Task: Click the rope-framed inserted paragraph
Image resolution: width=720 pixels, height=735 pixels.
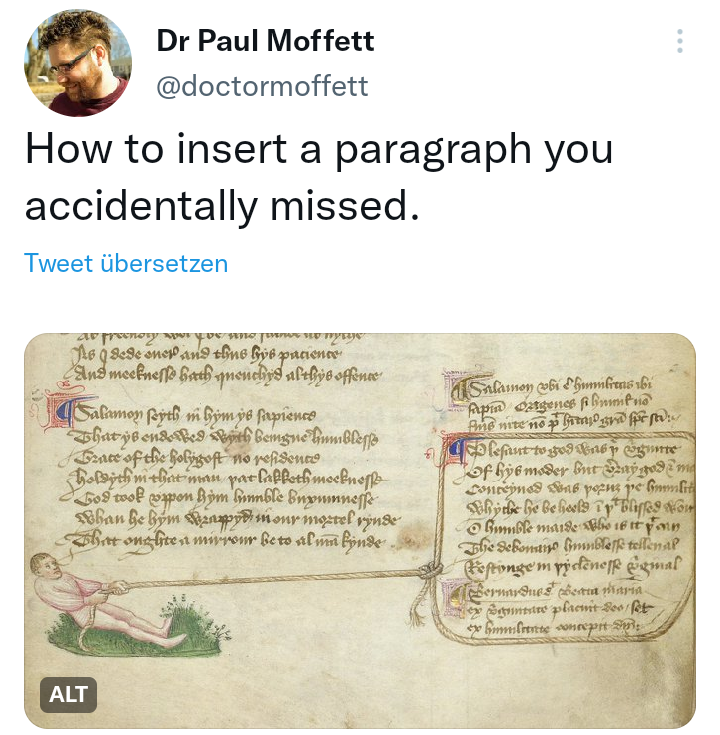Action: (x=566, y=536)
